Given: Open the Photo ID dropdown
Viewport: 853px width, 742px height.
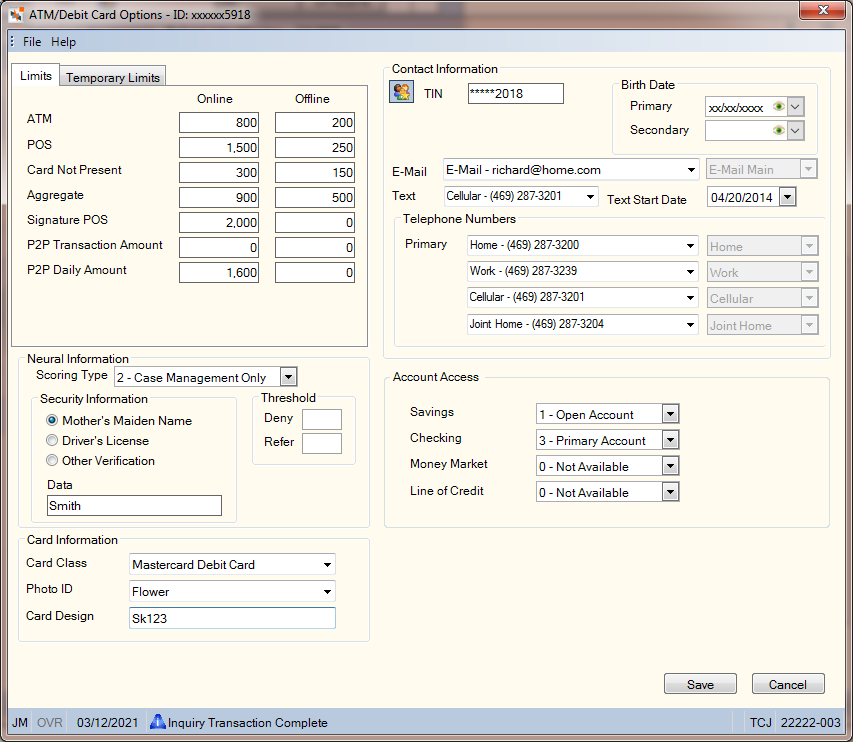Looking at the screenshot, I should click(327, 591).
